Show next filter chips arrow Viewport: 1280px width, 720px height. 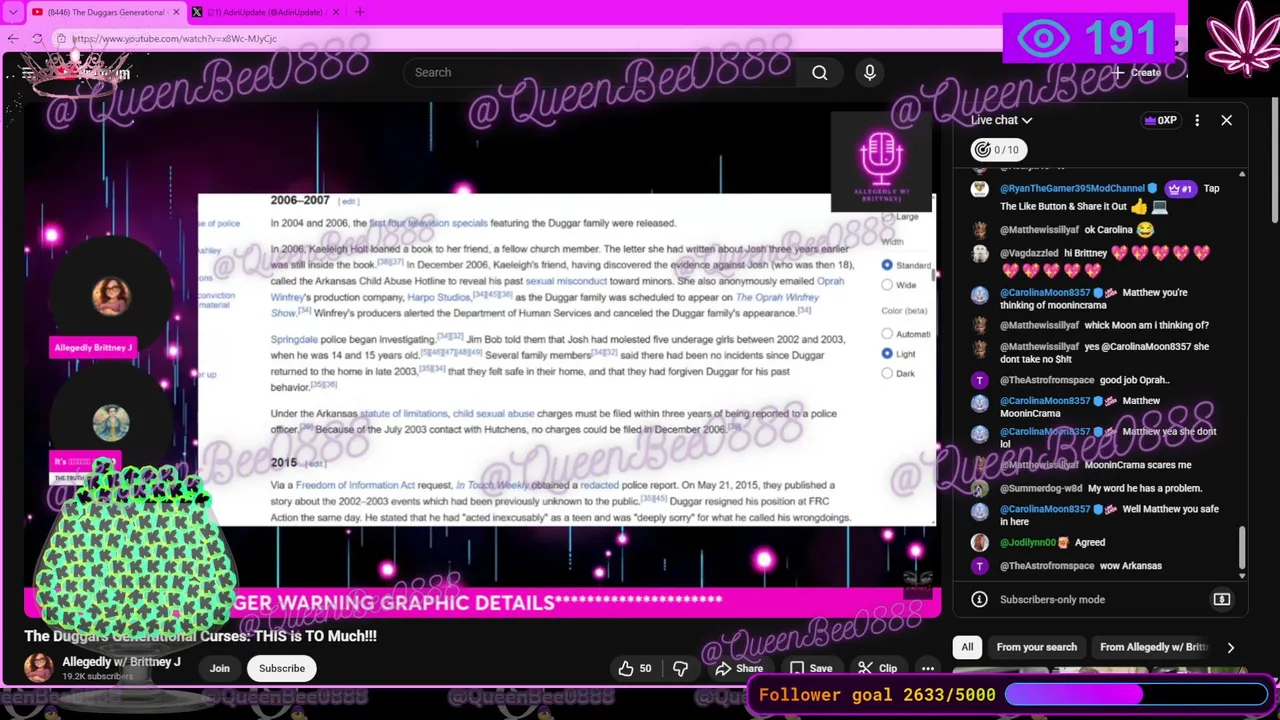point(1231,647)
